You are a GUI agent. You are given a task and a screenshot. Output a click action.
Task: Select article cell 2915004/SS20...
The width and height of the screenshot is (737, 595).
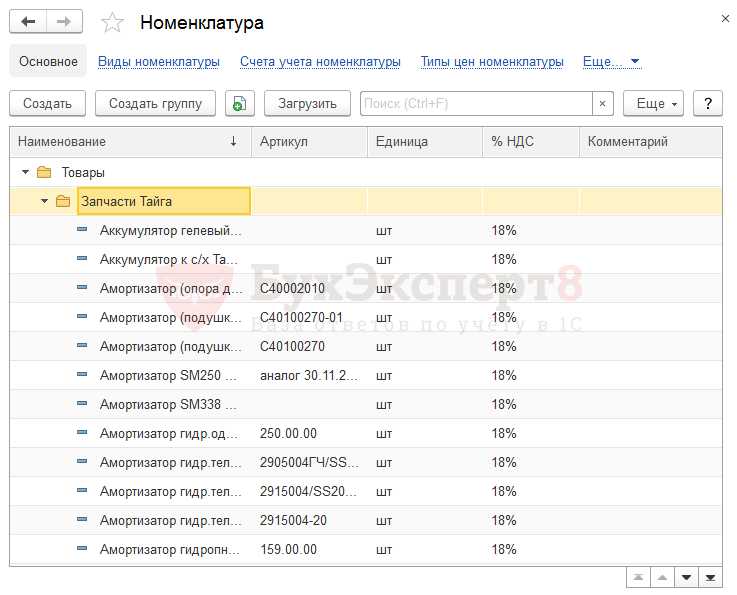pos(308,492)
